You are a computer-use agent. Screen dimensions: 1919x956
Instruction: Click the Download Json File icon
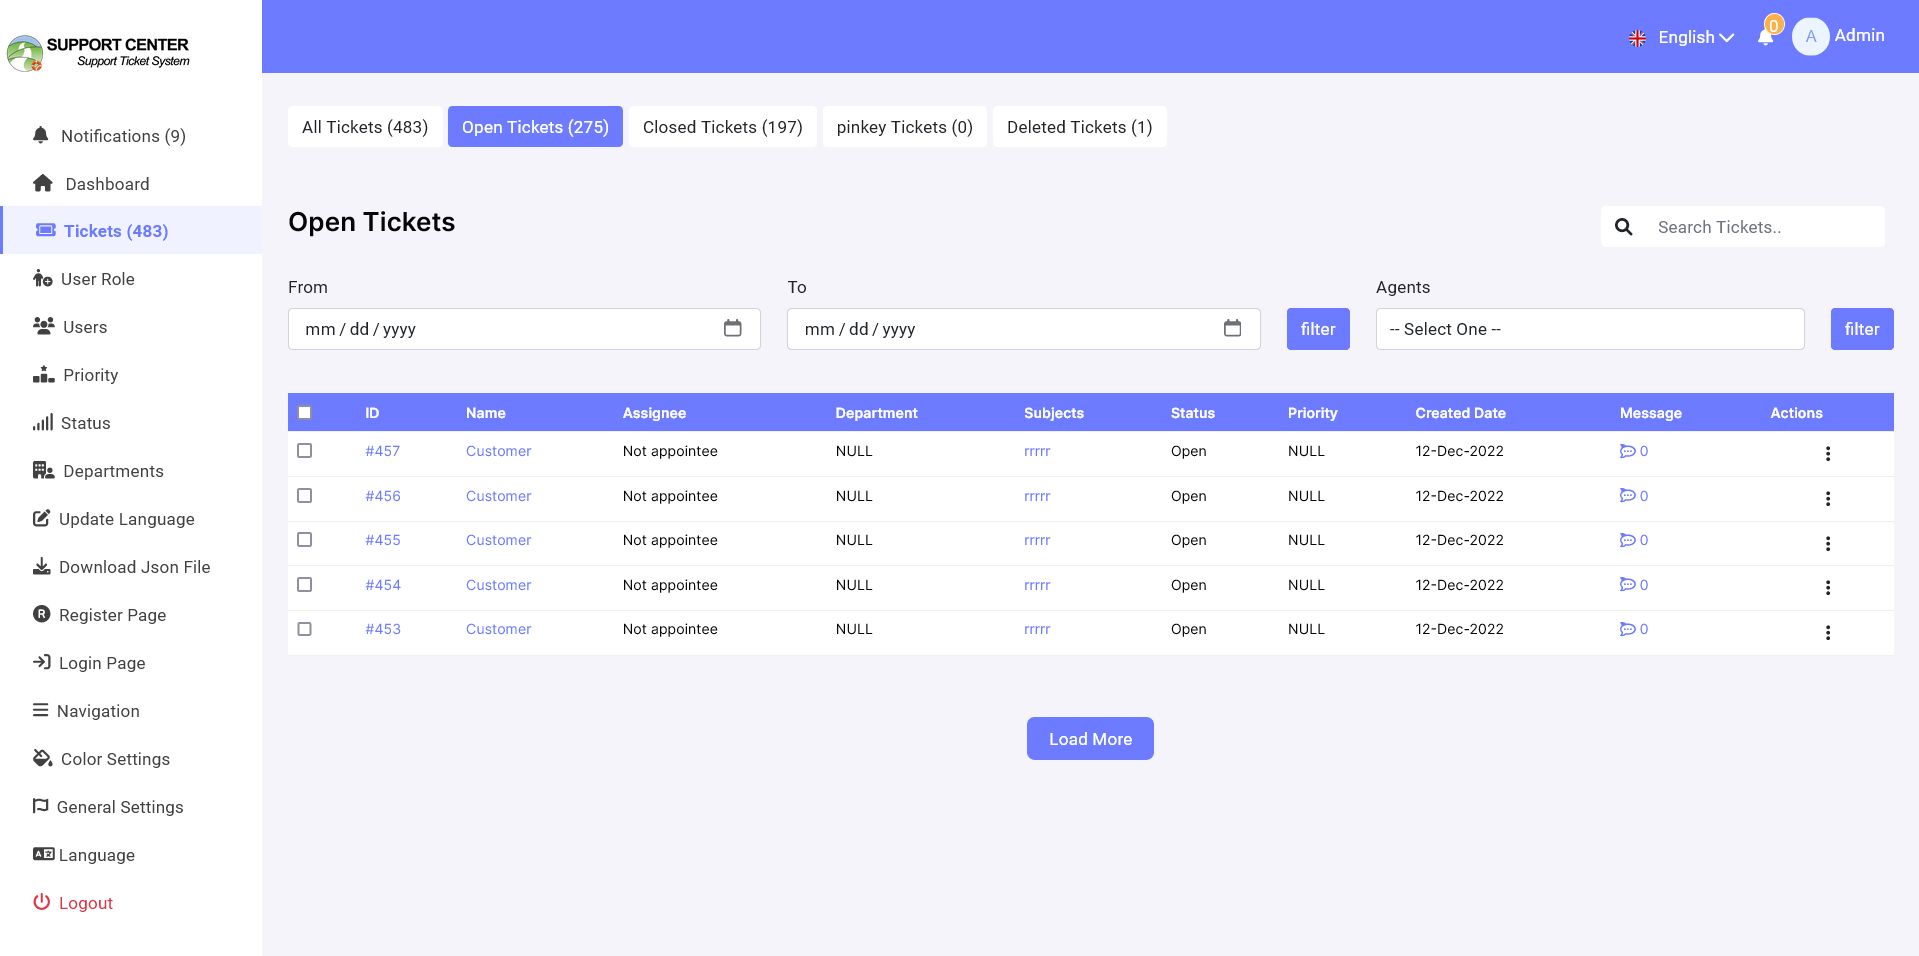click(x=41, y=566)
